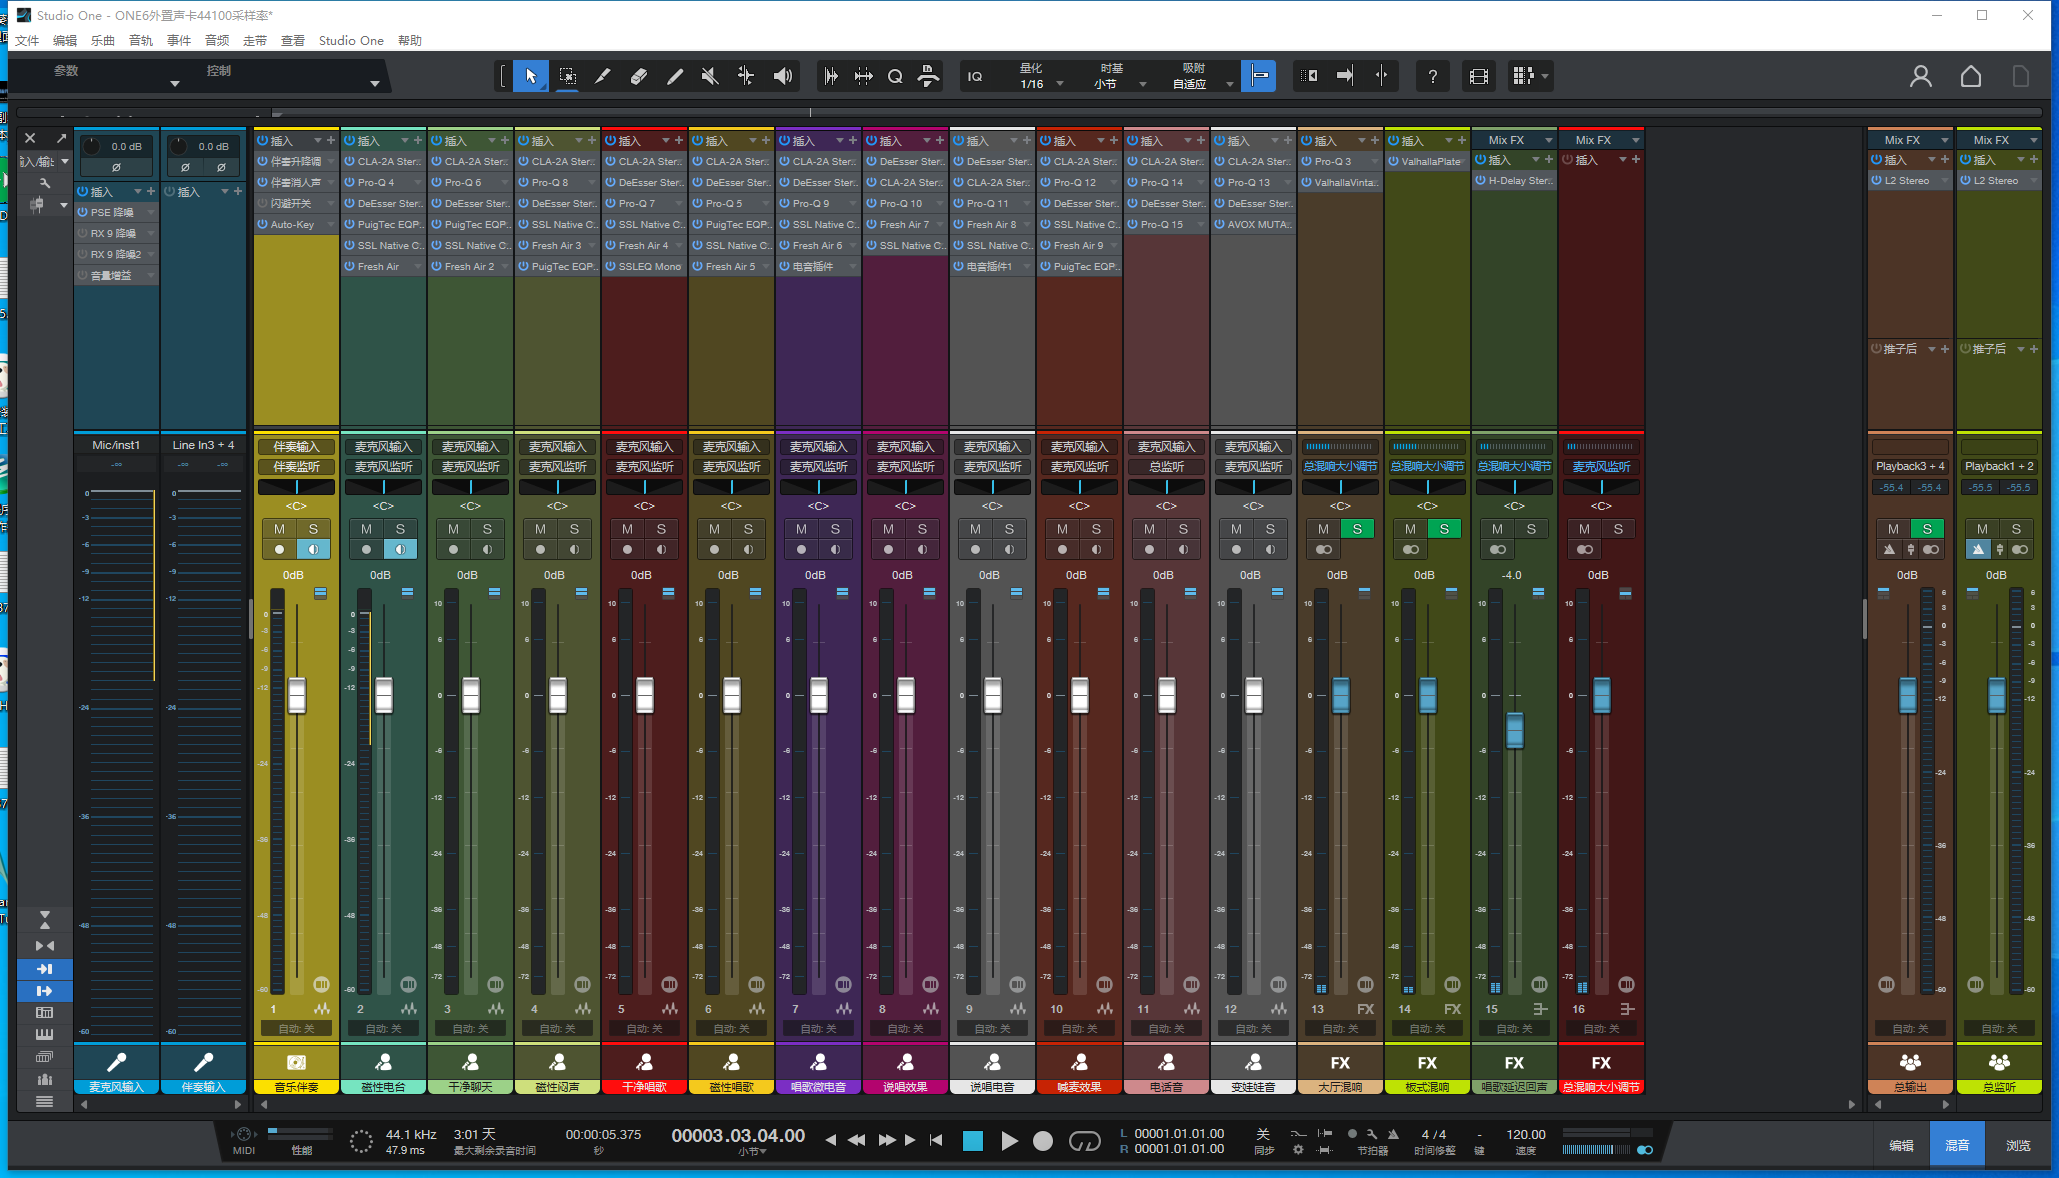The width and height of the screenshot is (2059, 1178).
Task: Toggle the Loop button in transport
Action: coord(1084,1141)
